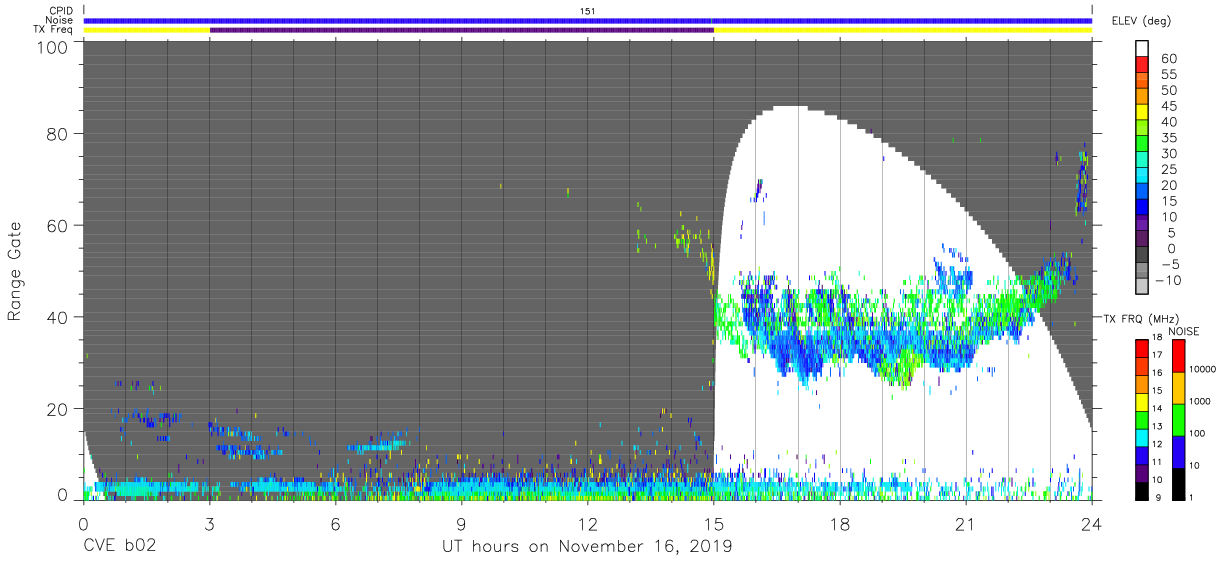The image size is (1228, 567).
Task: Click the 45 label on the ELEV colorbar
Action: [x=1169, y=106]
